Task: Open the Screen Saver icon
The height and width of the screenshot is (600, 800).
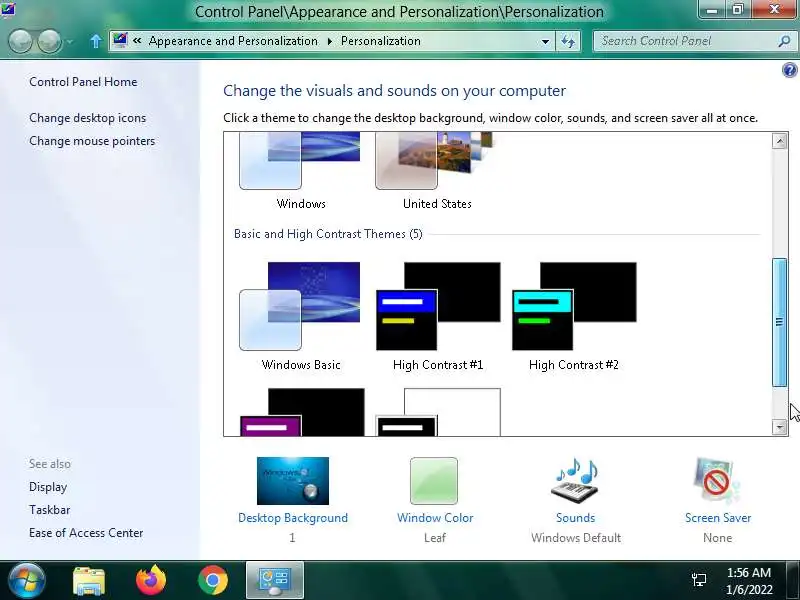Action: 716,481
